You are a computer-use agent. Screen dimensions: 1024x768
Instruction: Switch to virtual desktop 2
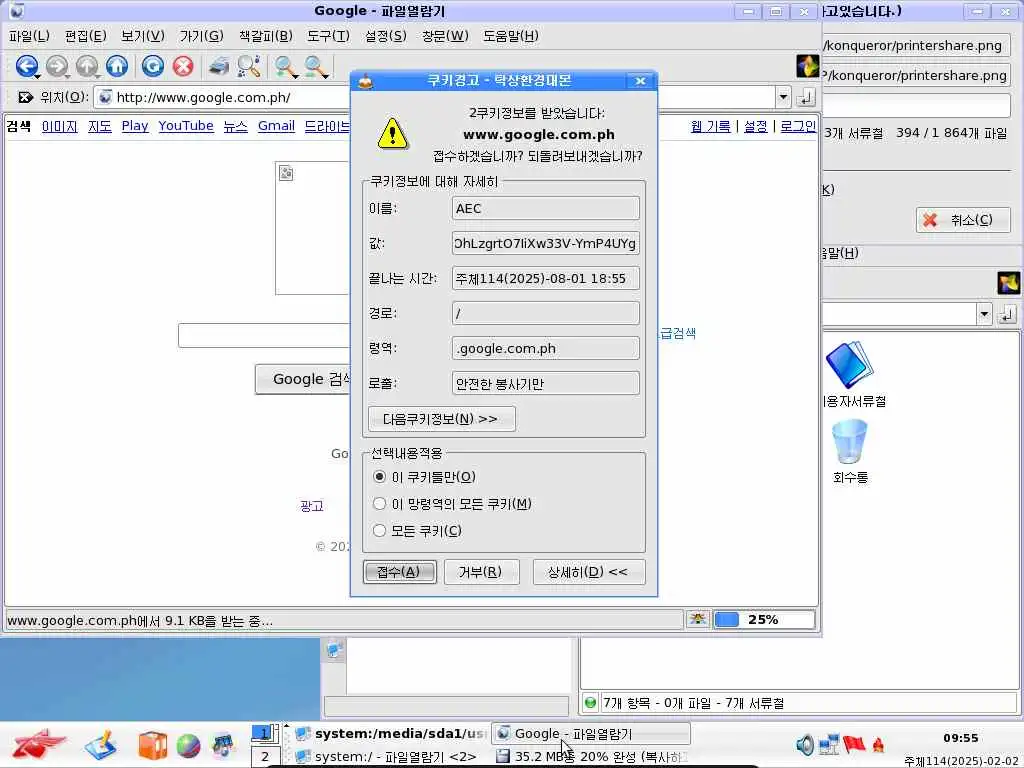[x=264, y=757]
